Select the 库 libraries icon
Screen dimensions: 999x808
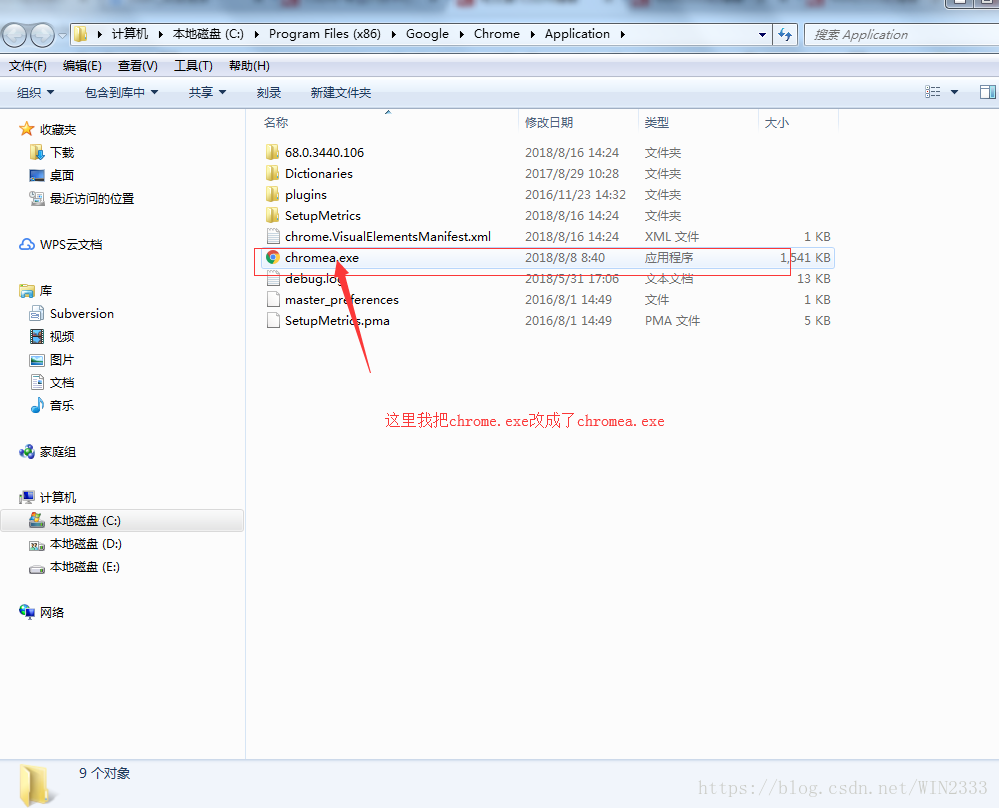coord(26,291)
